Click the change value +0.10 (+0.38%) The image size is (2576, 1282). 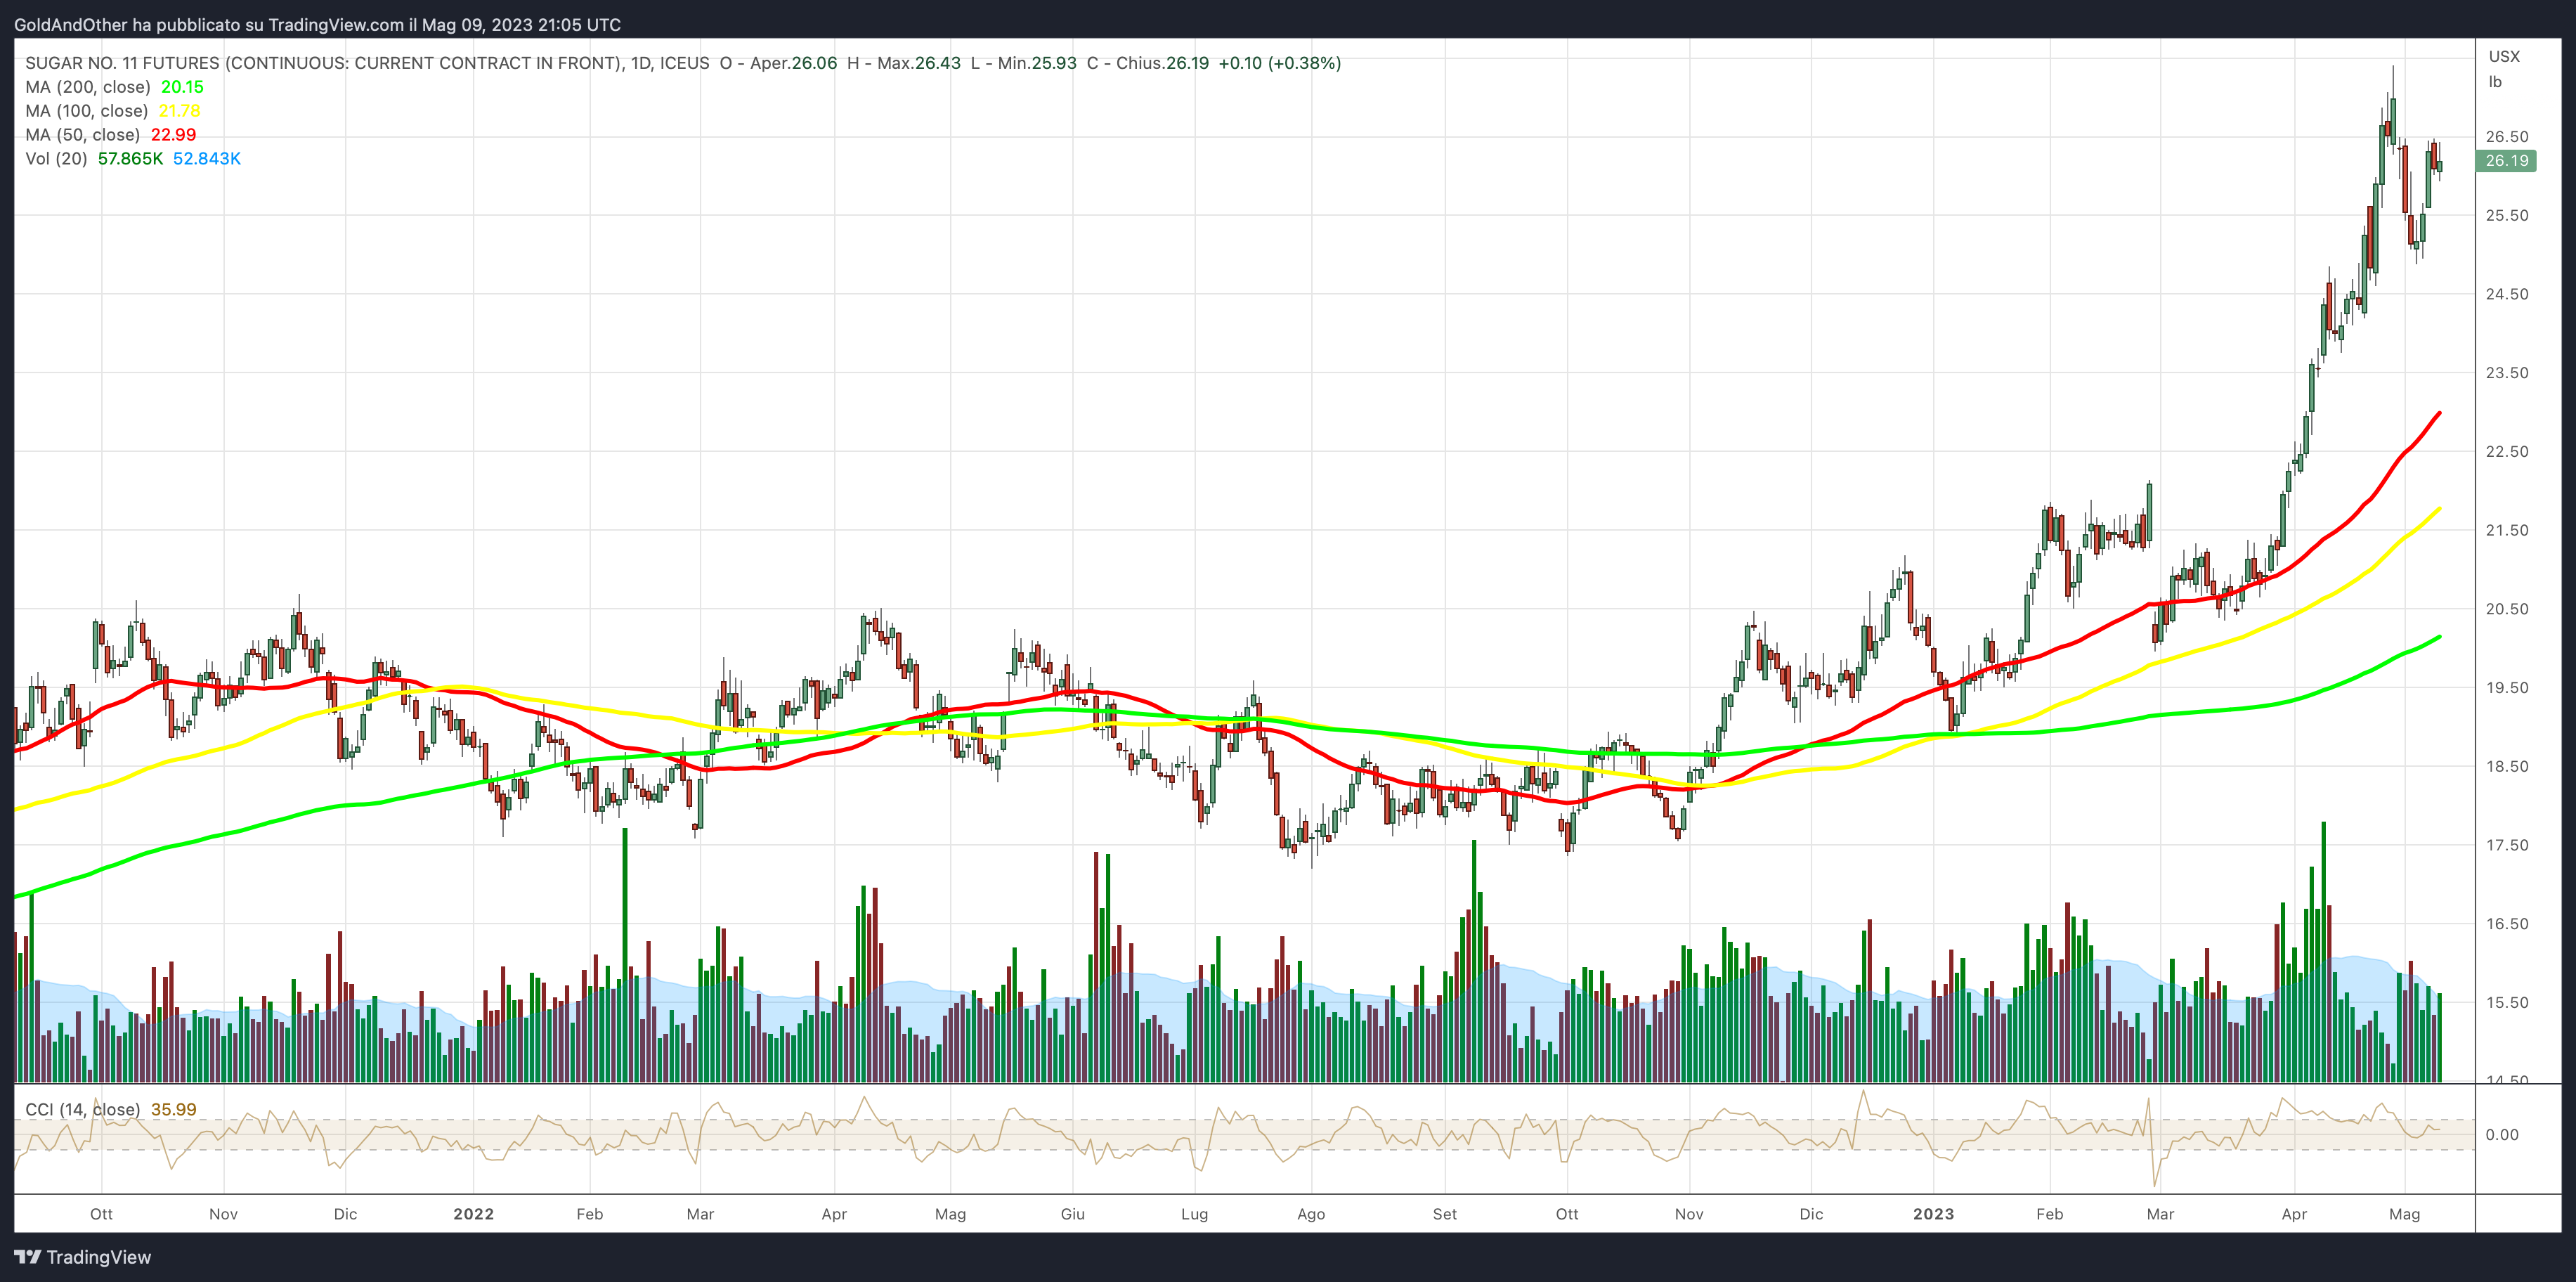(1280, 63)
